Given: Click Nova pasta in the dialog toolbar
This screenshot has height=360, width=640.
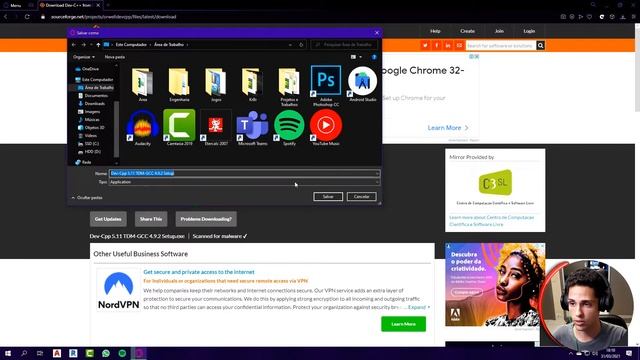Looking at the screenshot, I should 115,57.
